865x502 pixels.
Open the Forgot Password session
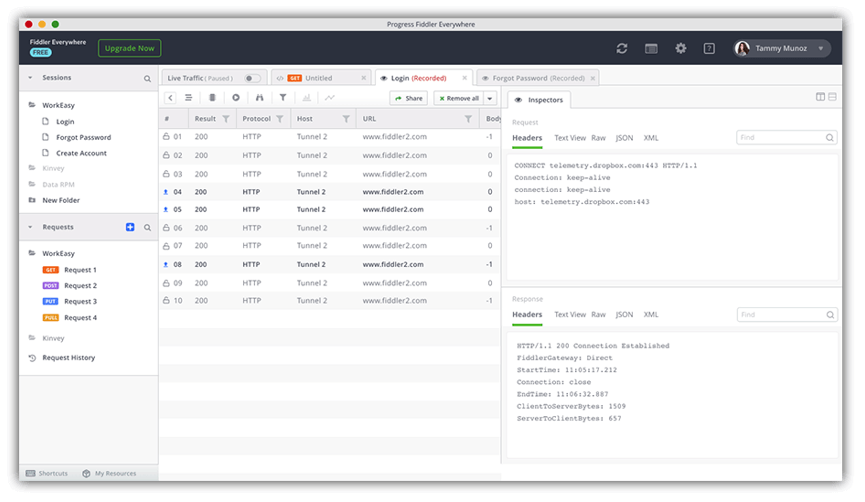tap(83, 137)
